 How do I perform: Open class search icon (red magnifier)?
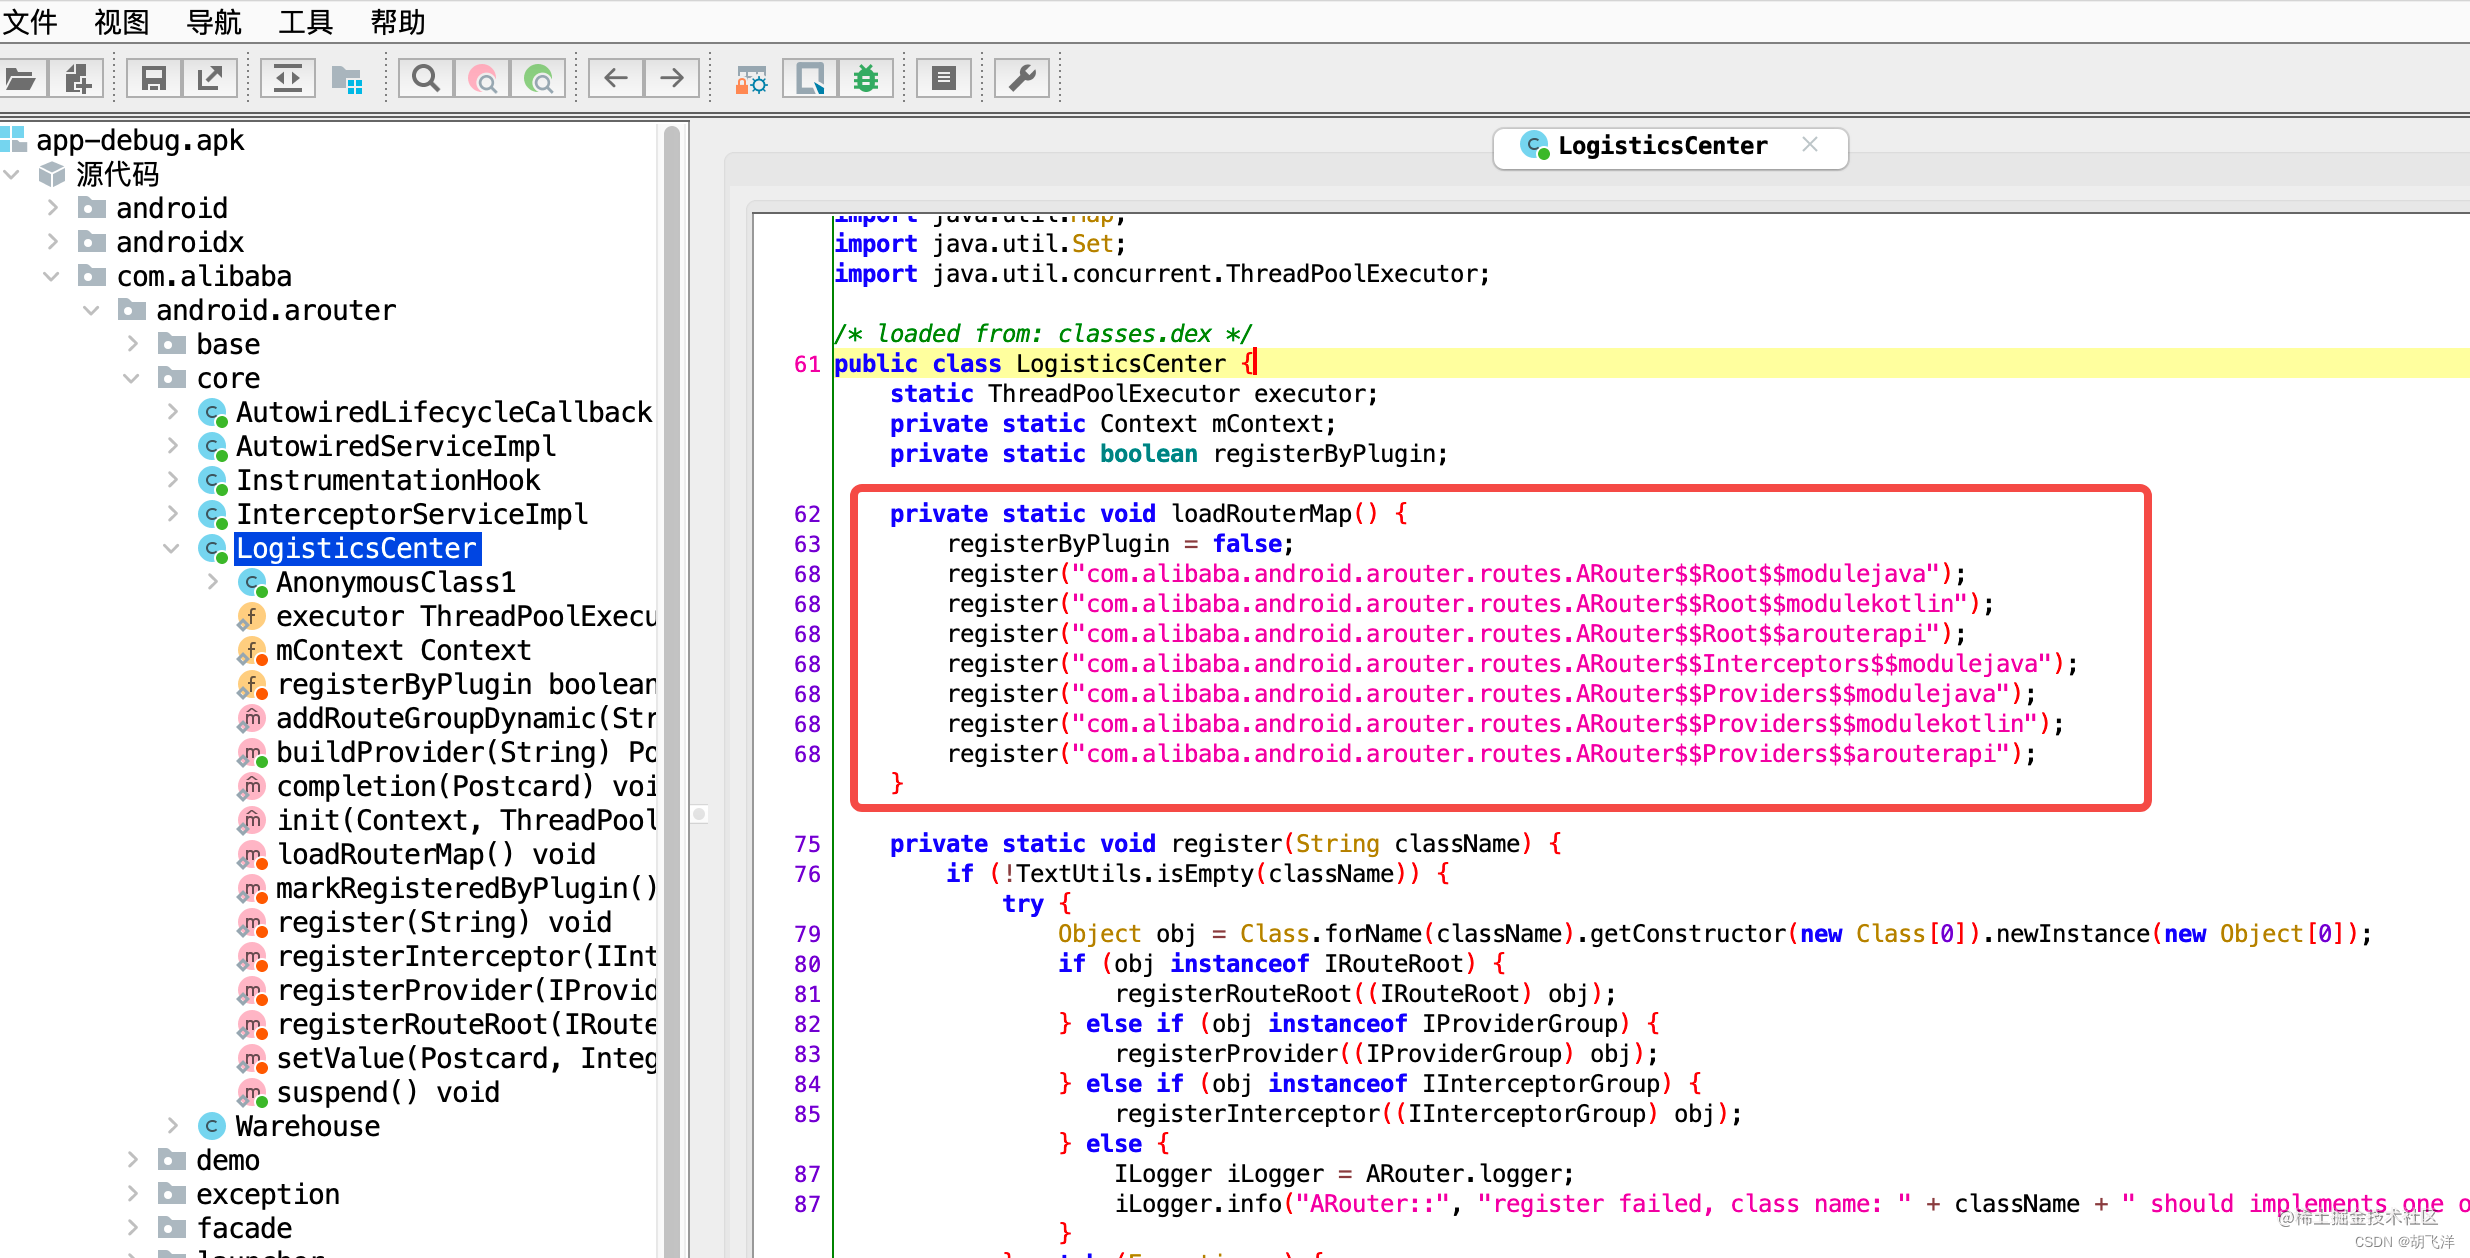[482, 78]
